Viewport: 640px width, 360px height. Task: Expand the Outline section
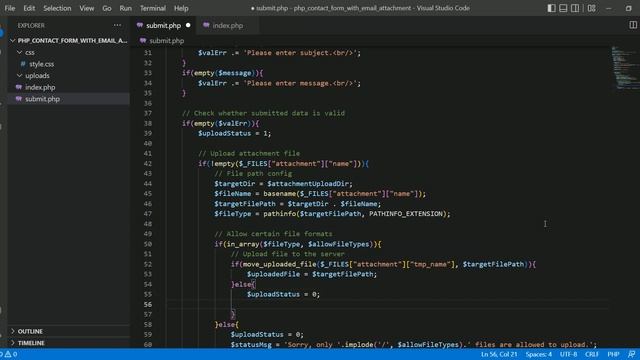30,331
